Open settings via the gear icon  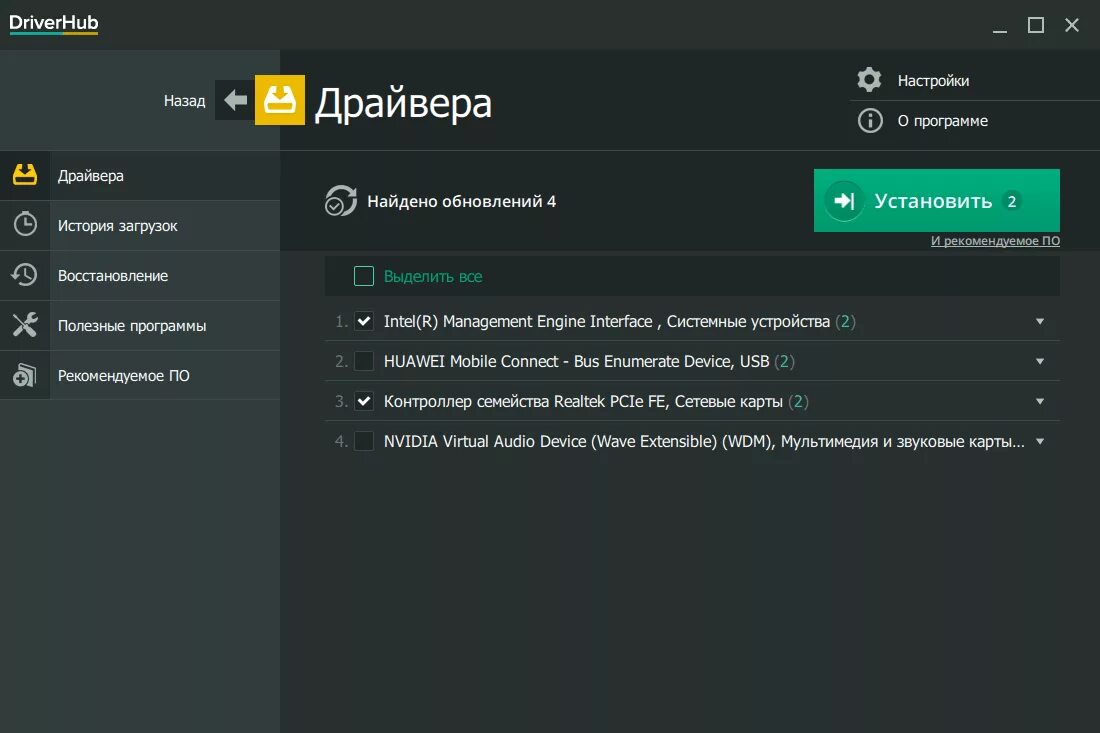tap(870, 80)
